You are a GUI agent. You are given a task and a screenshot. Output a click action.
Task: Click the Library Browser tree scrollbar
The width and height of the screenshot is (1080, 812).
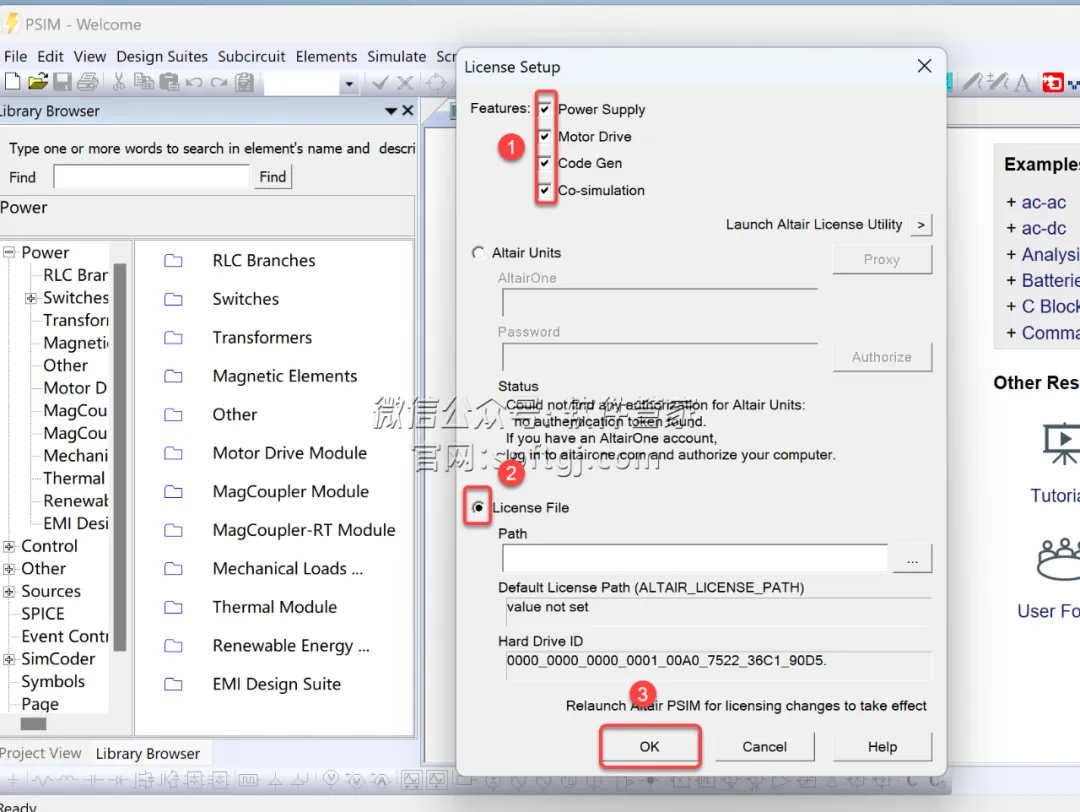click(x=120, y=457)
